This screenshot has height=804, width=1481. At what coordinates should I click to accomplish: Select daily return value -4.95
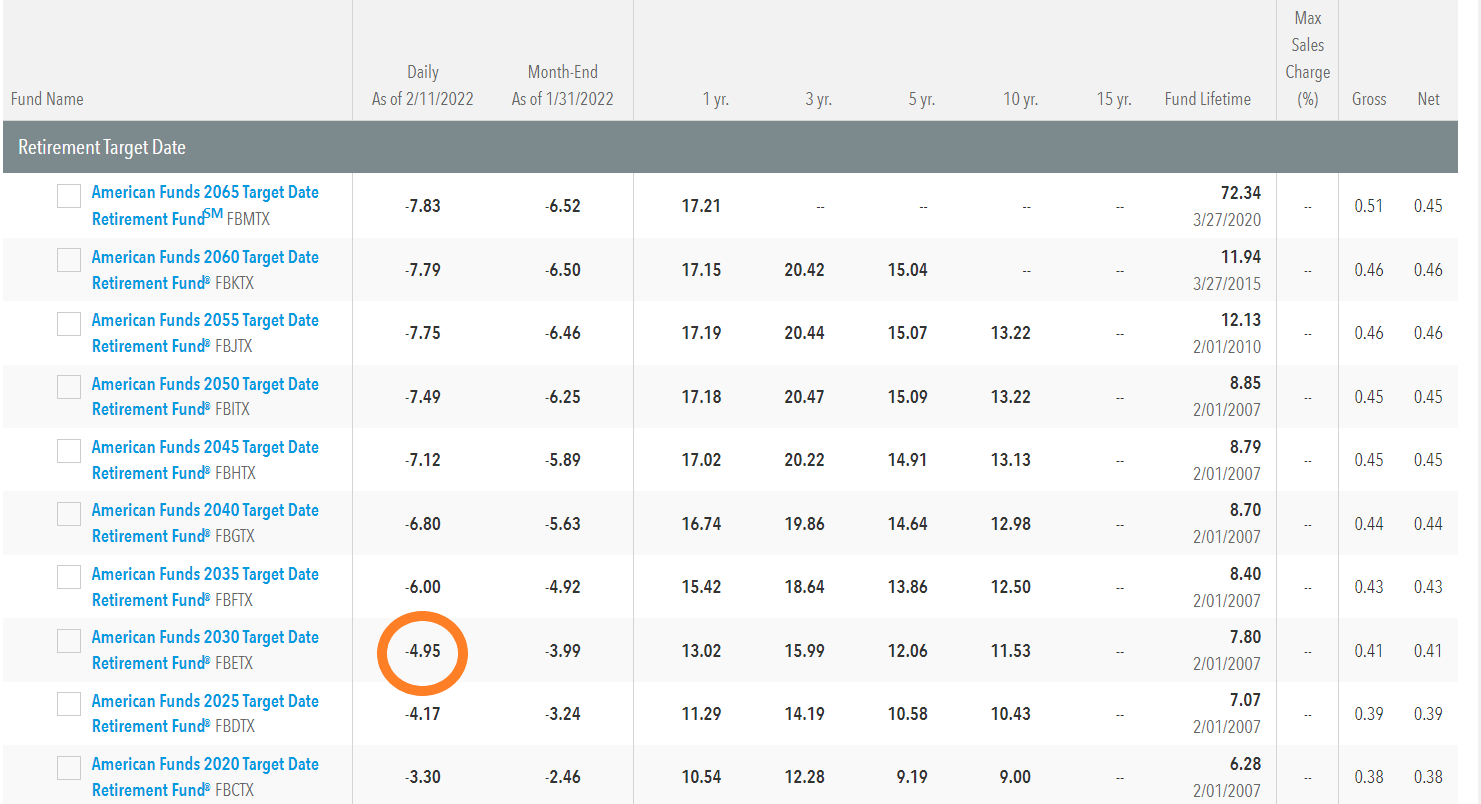[423, 651]
